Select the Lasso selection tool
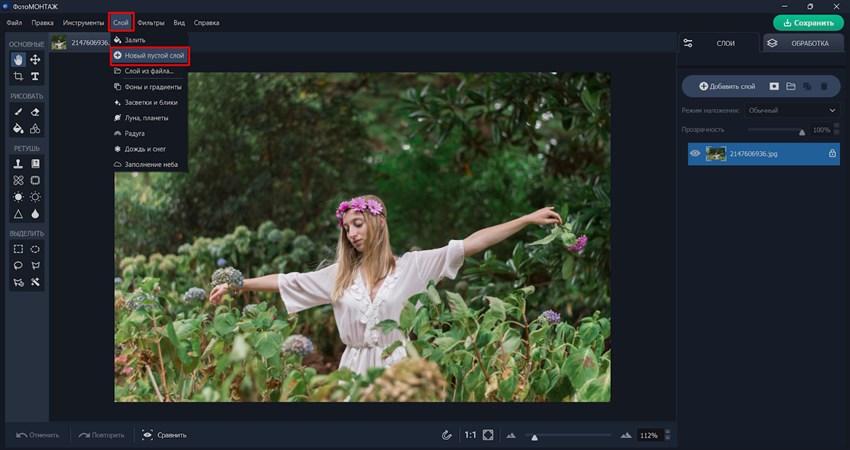The image size is (850, 450). (x=18, y=266)
